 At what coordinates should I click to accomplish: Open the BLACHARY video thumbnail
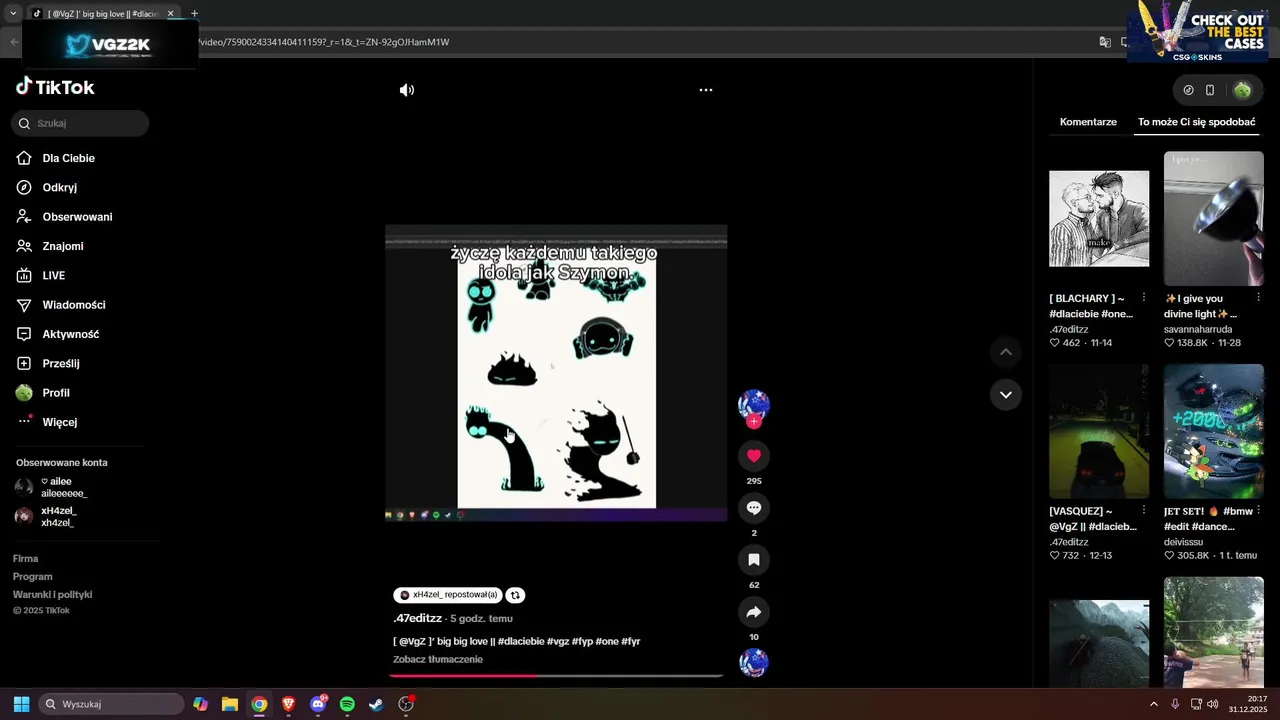coord(1099,219)
